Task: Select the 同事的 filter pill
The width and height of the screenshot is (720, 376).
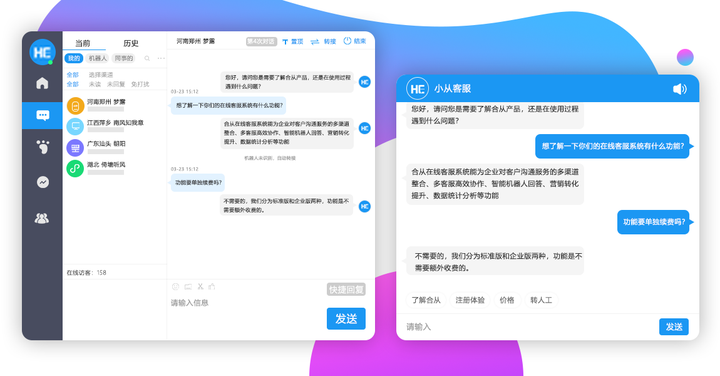Action: tap(124, 58)
